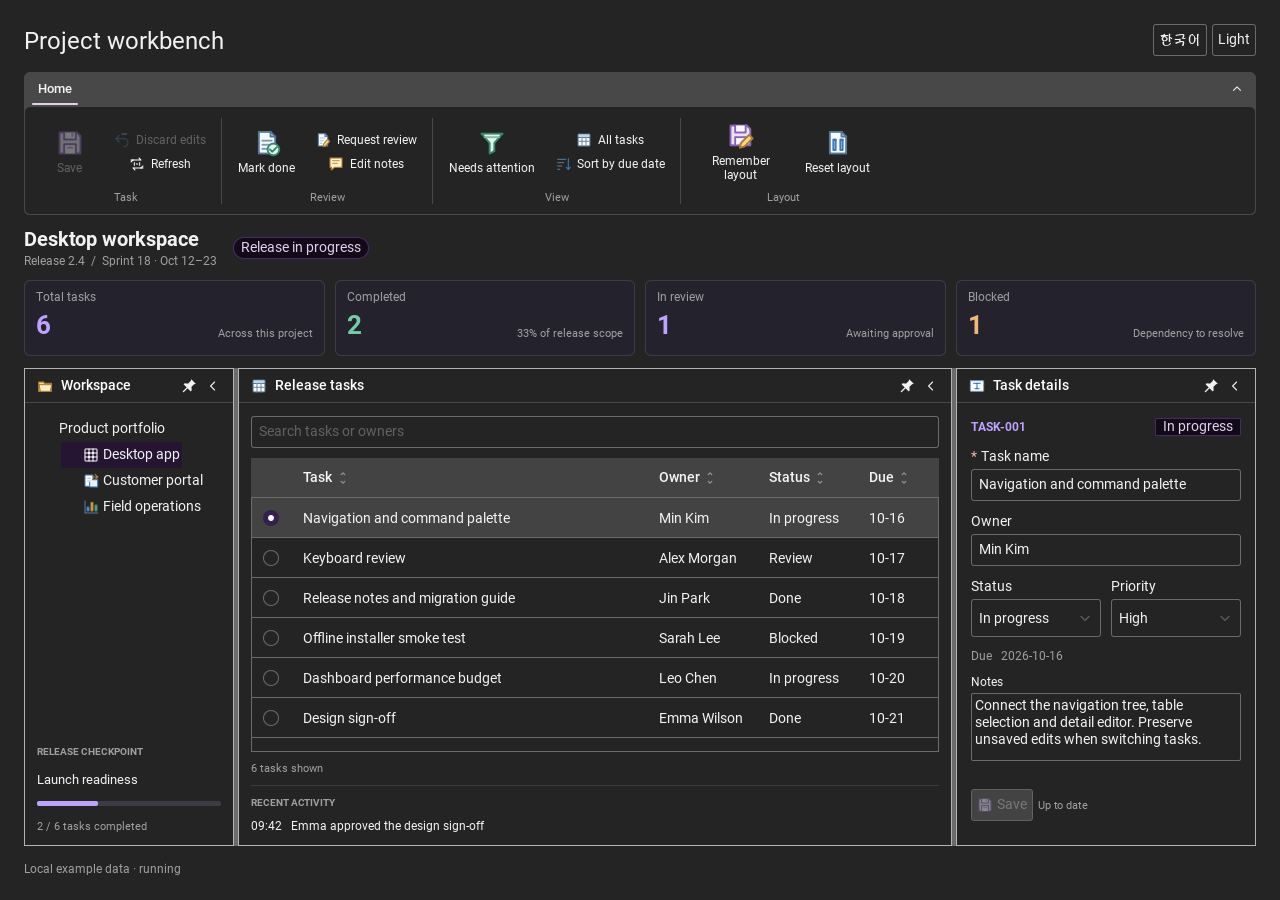Collapse the ribbon with the chevron
Viewport: 1280px width, 900px height.
1237,89
